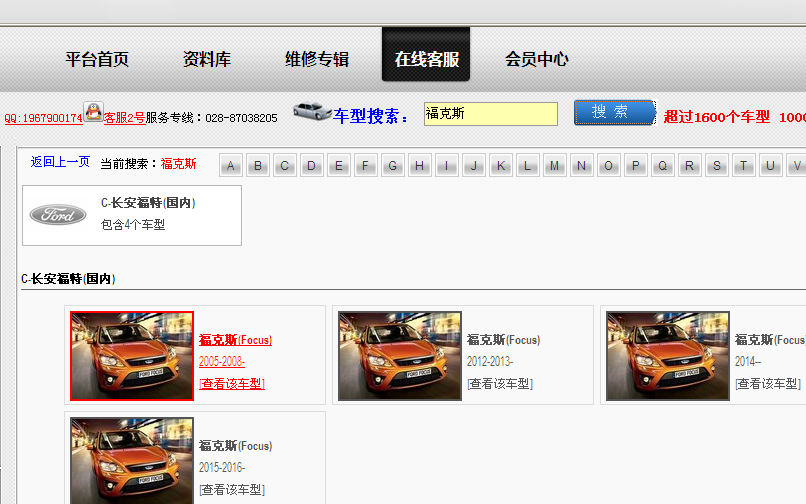
Task: Filter by letter K
Action: (501, 166)
